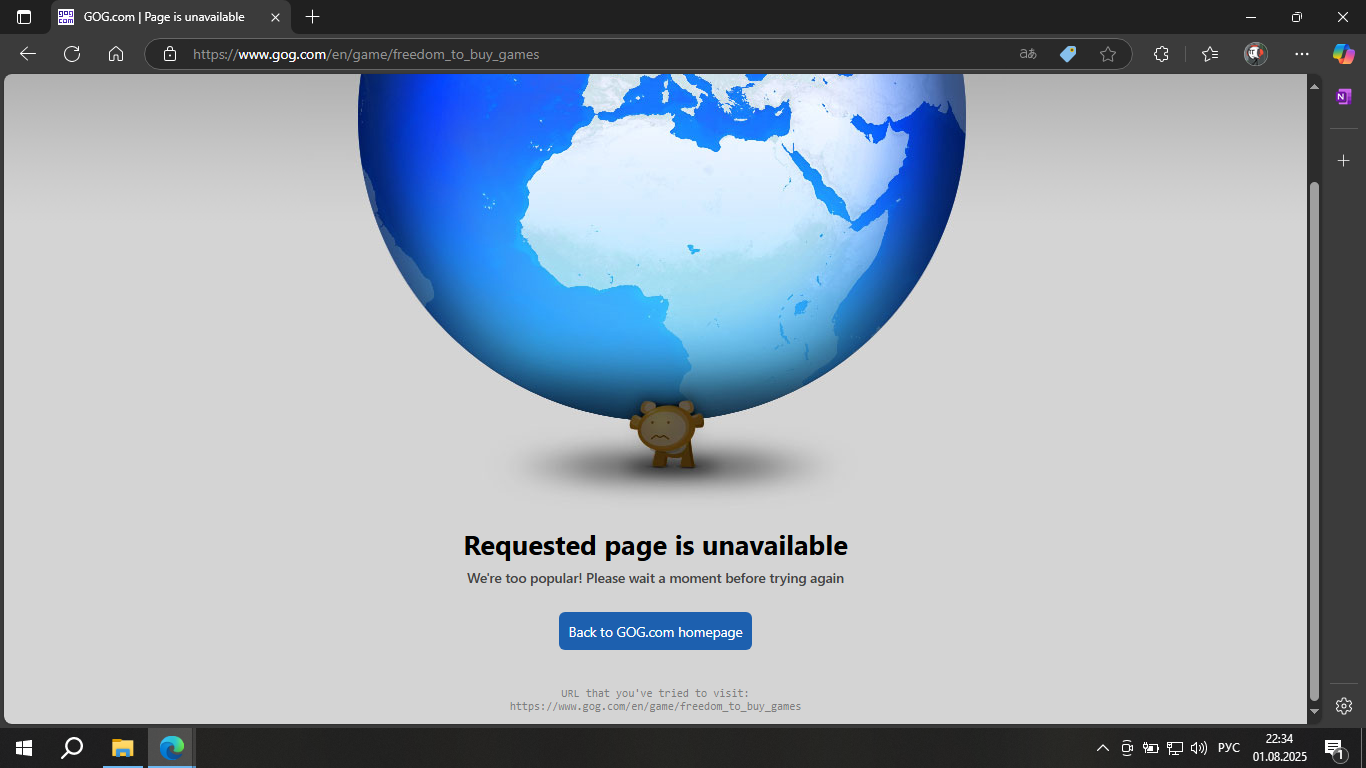This screenshot has height=768, width=1366.
Task: Open the volume control icon
Action: (x=1199, y=747)
